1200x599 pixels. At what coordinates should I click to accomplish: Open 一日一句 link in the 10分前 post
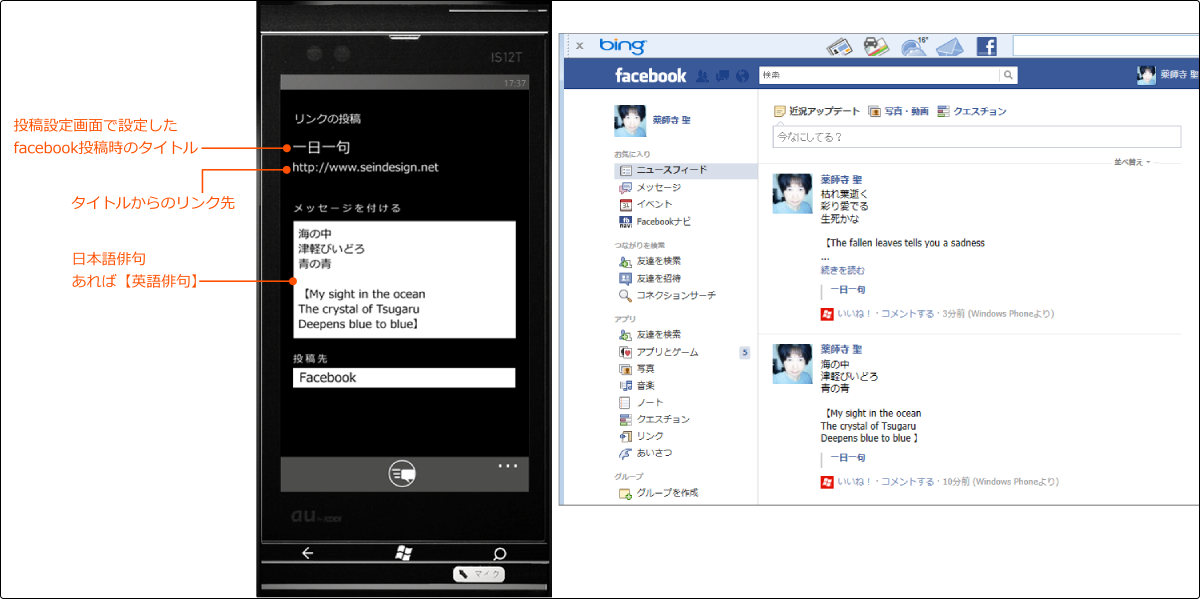click(847, 458)
